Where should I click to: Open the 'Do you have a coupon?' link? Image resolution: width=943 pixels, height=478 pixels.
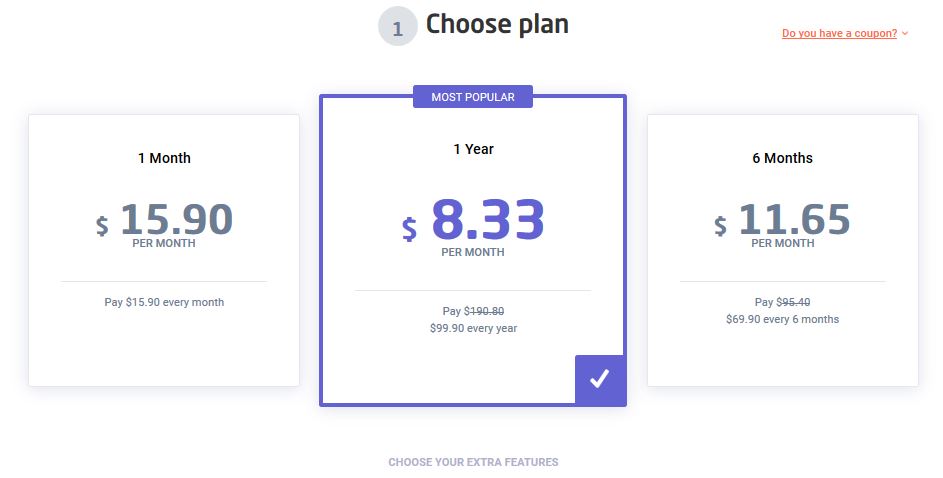coord(839,33)
